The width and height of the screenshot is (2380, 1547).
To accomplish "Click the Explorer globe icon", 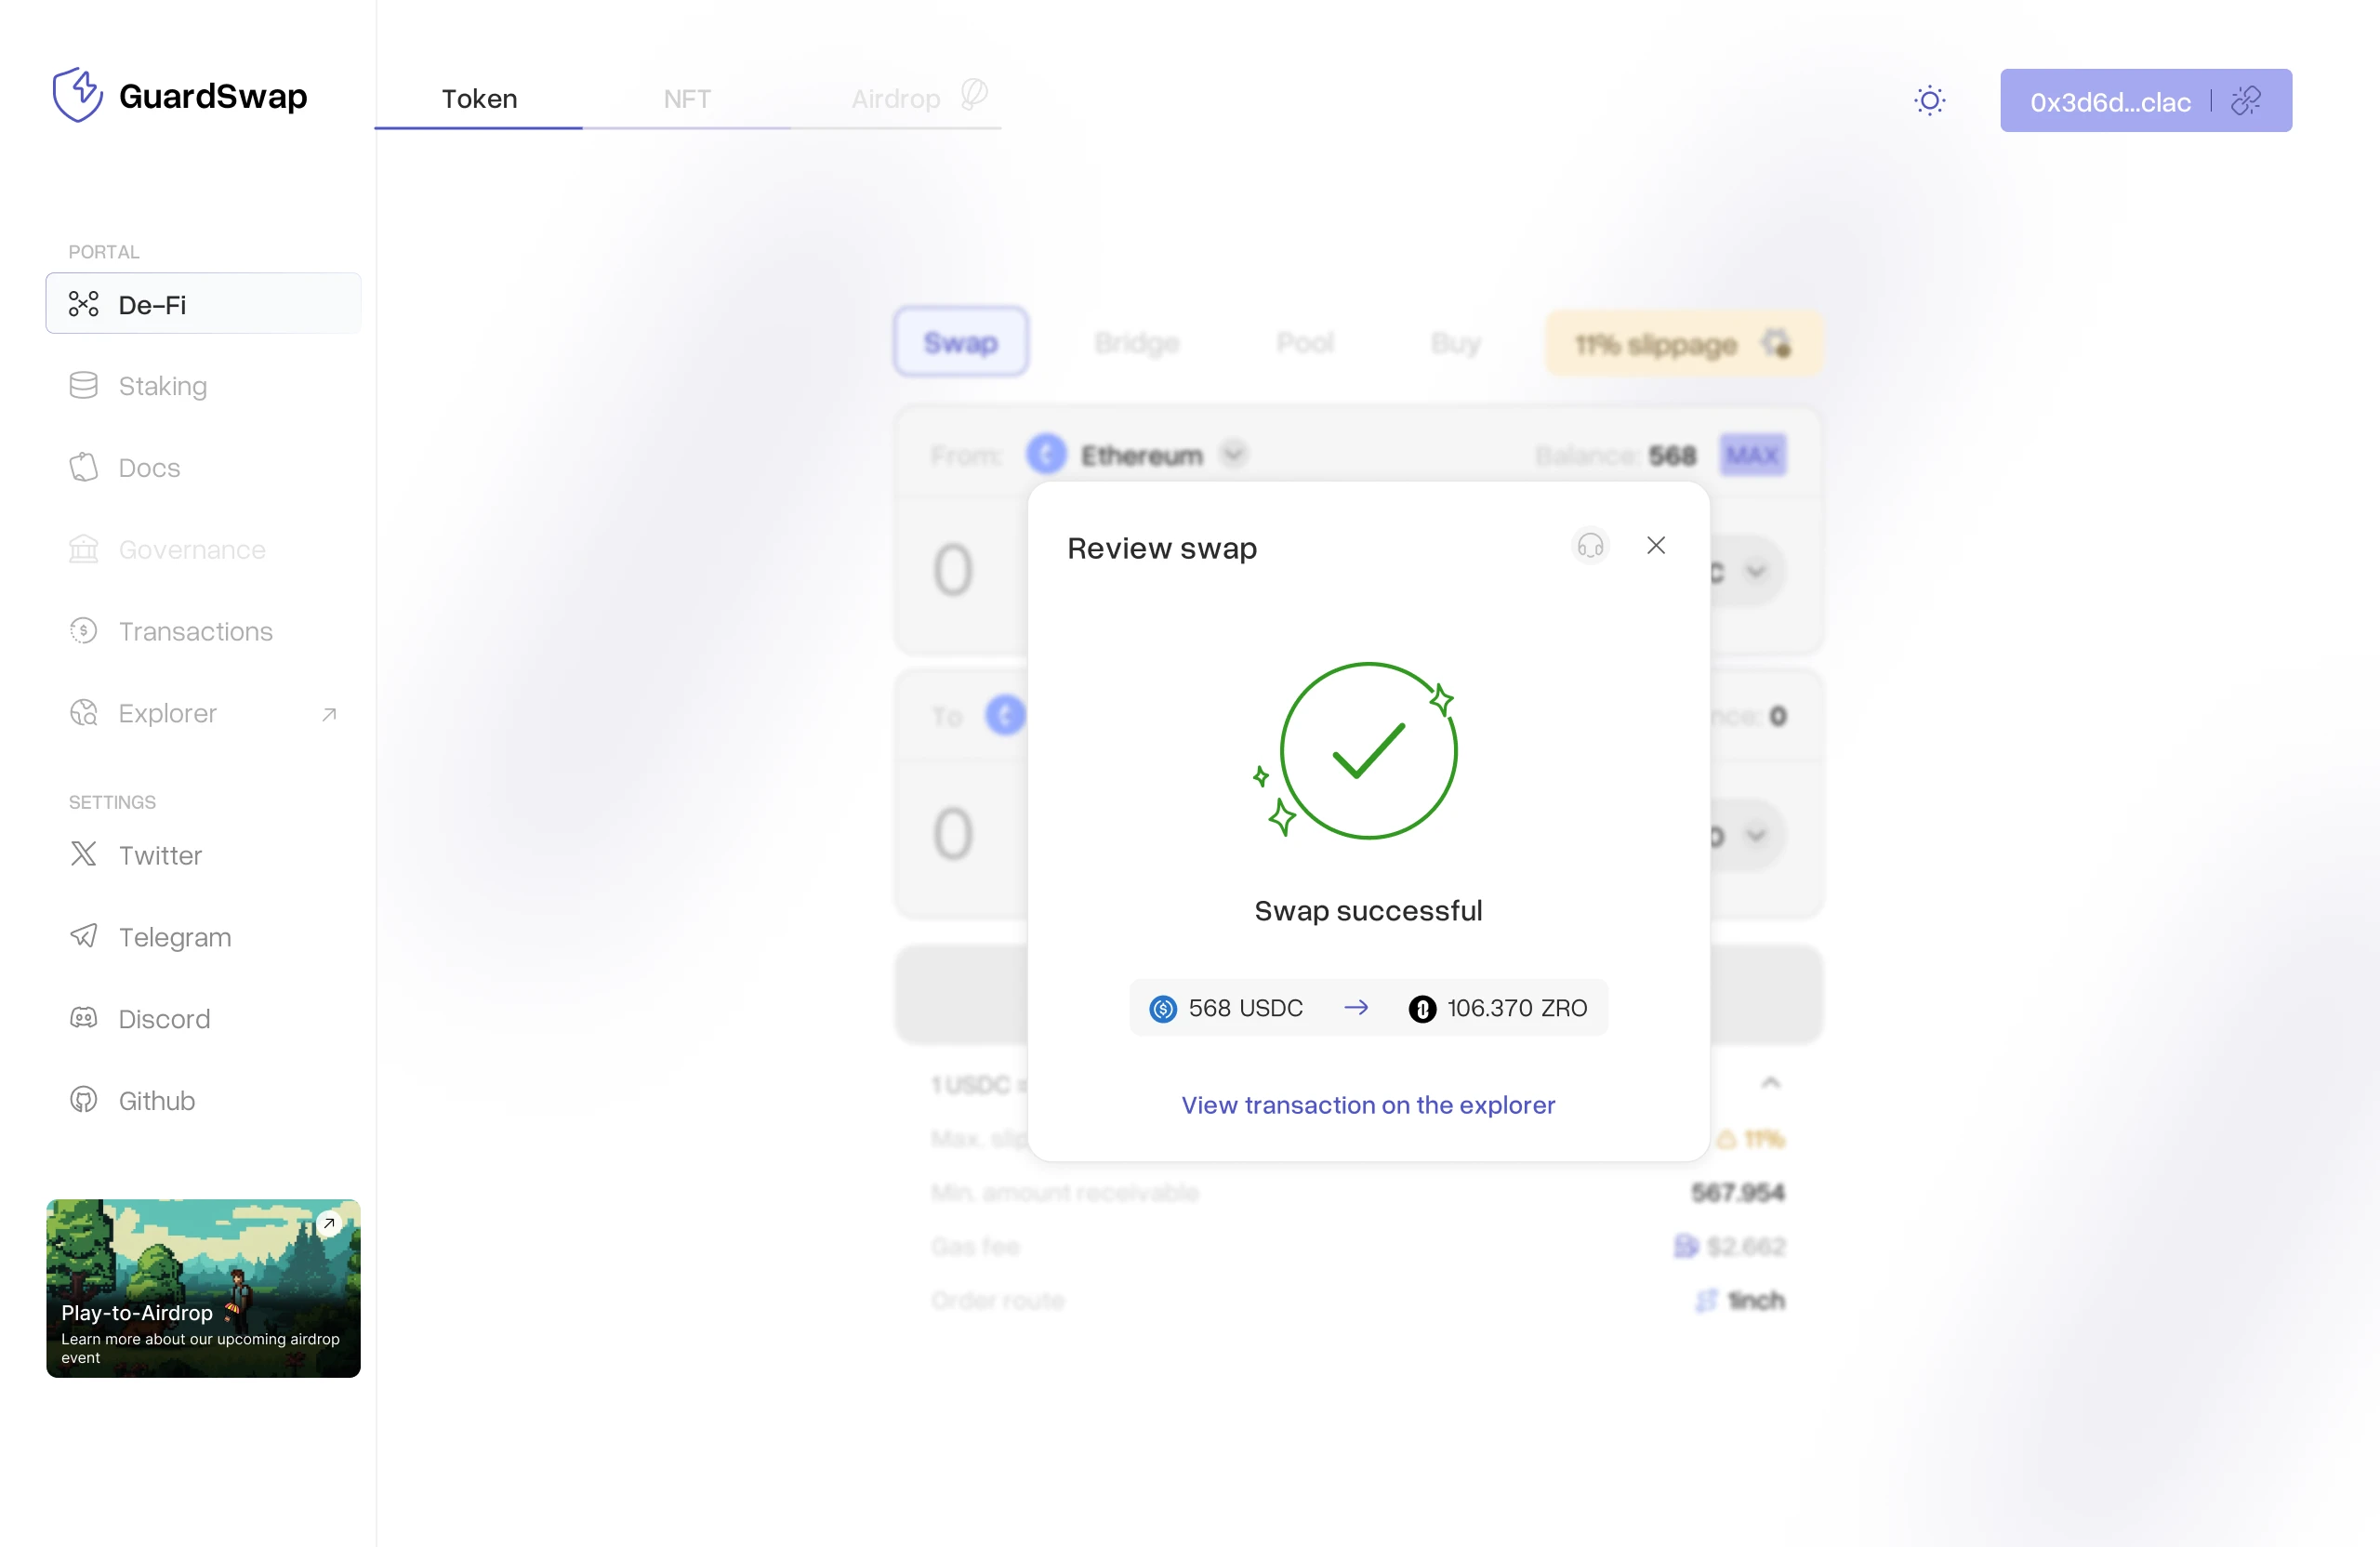I will pyautogui.click(x=84, y=712).
